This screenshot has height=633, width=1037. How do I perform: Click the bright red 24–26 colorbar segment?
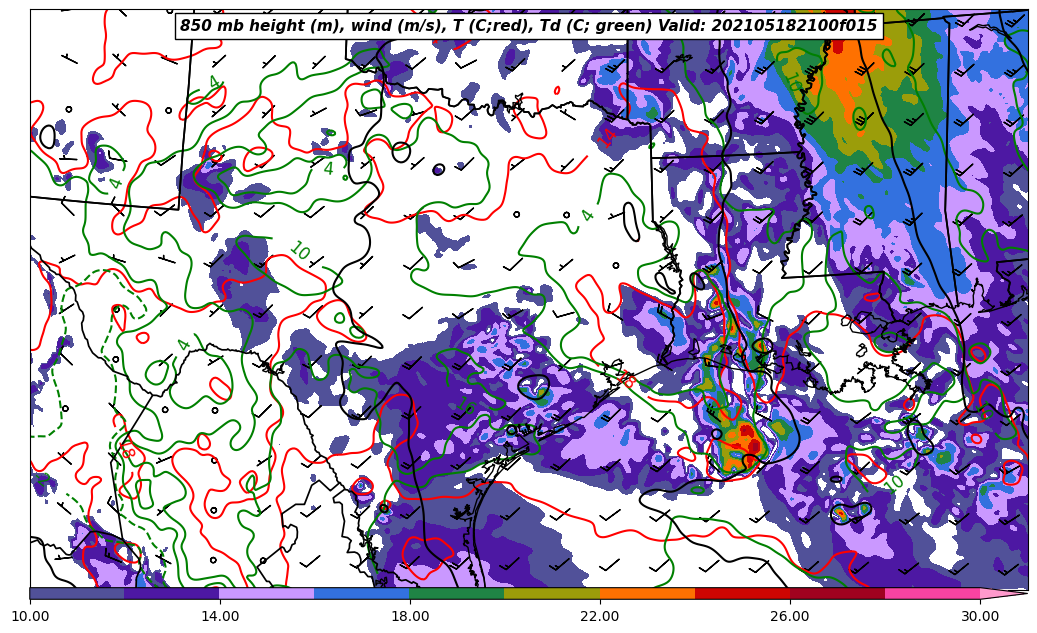coord(742,593)
